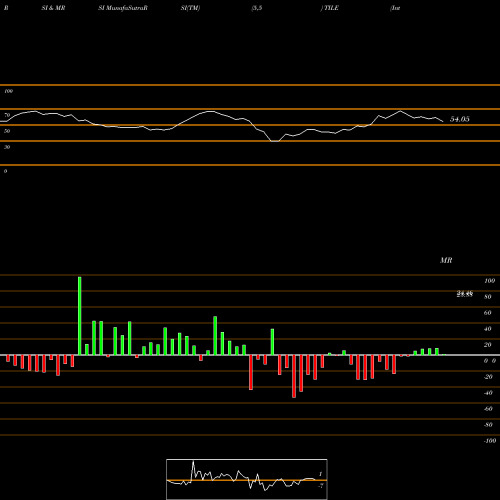Click the TILE ticker text in header
This screenshot has height=500, width=500.
(x=331, y=8)
